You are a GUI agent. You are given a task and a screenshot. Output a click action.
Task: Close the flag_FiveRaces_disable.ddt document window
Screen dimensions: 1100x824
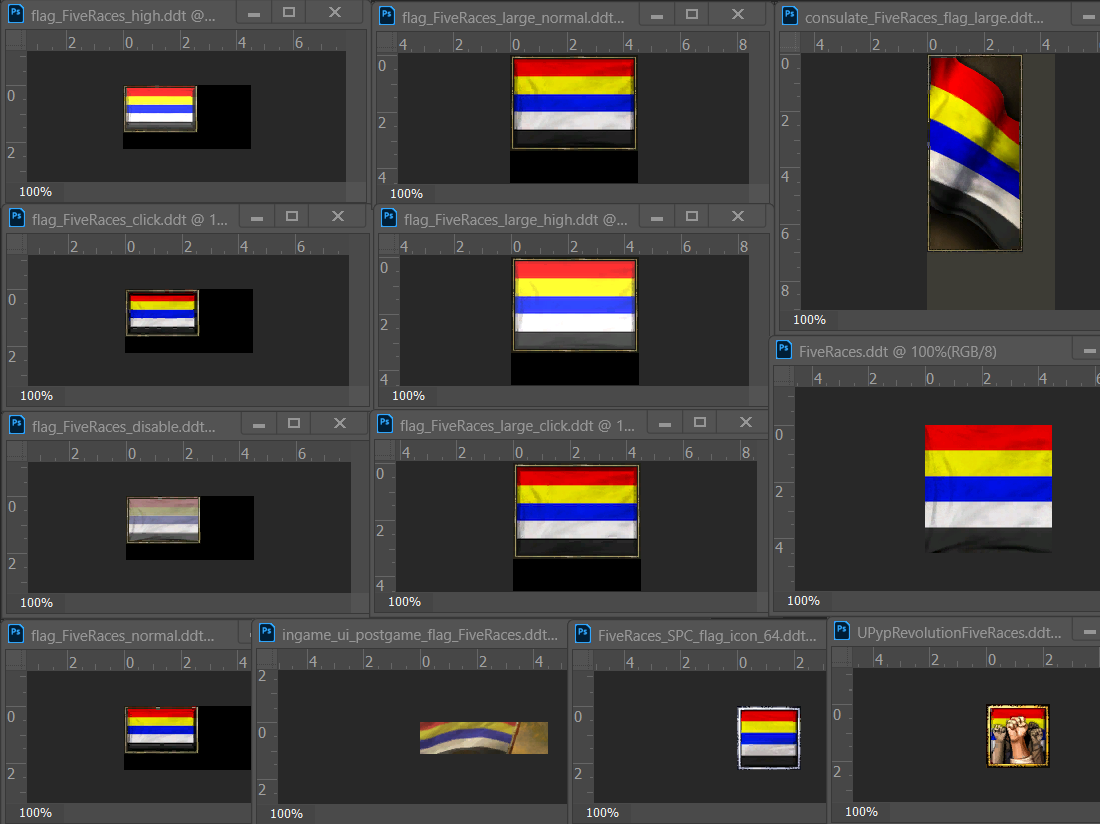point(340,424)
